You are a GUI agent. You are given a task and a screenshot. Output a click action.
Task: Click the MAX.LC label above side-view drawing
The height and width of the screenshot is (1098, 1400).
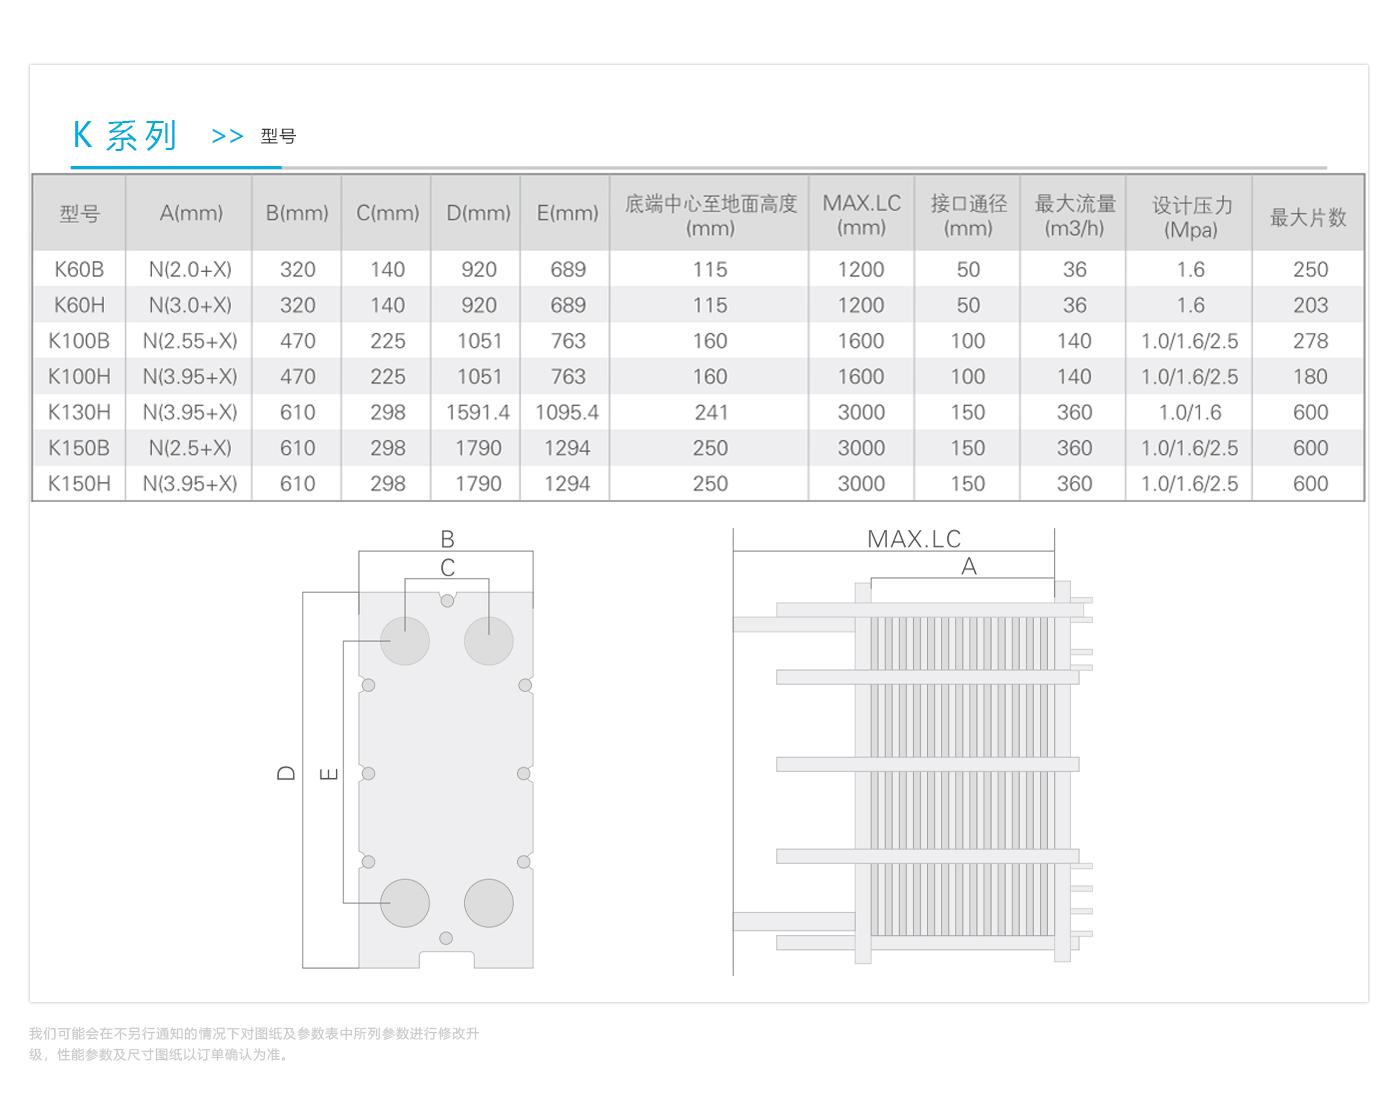point(913,539)
